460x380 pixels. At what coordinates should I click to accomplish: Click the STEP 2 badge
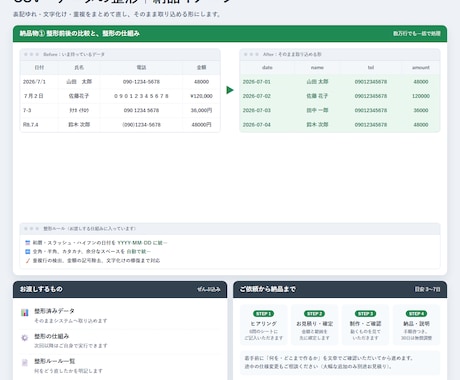314,314
